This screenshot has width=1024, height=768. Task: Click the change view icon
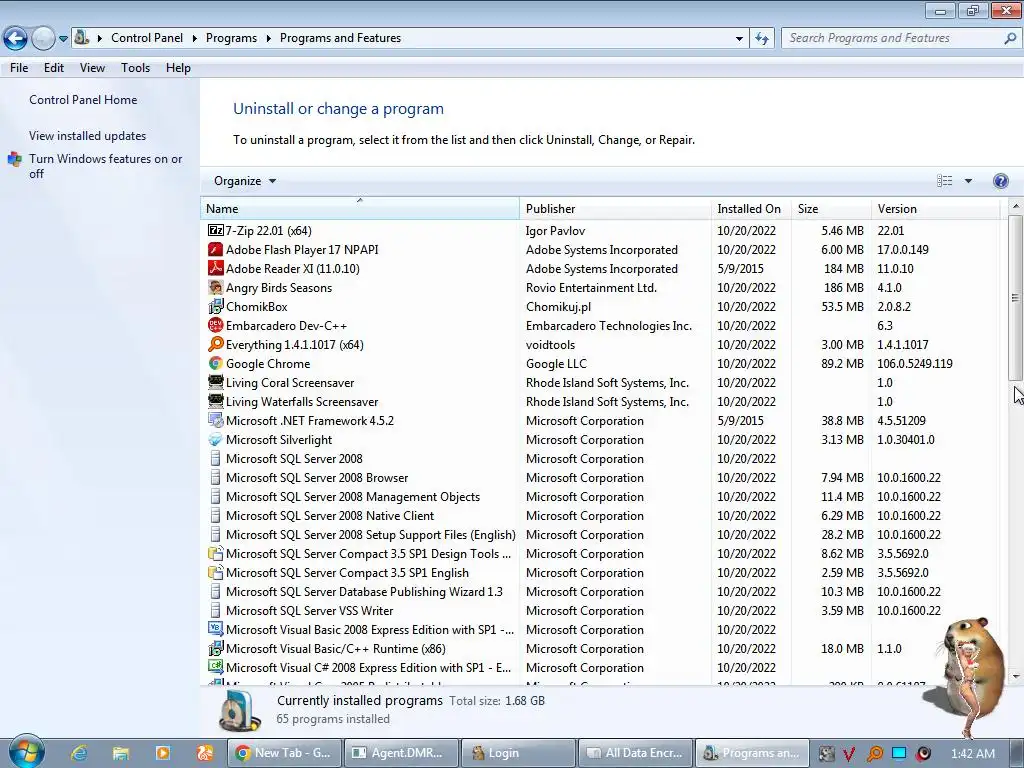(944, 181)
